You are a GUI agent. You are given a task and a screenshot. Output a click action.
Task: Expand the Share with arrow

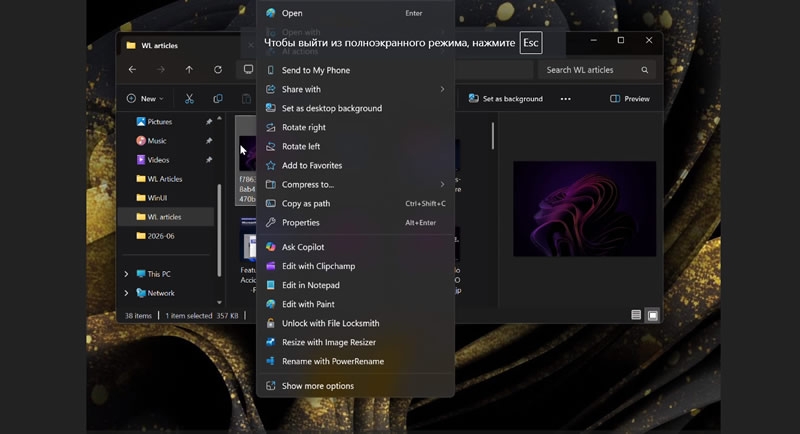(x=442, y=89)
